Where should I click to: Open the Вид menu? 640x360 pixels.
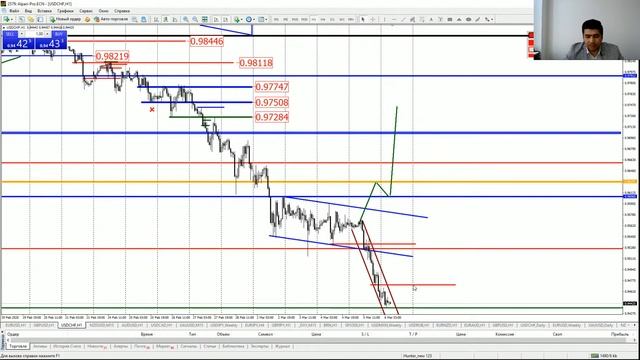28,11
